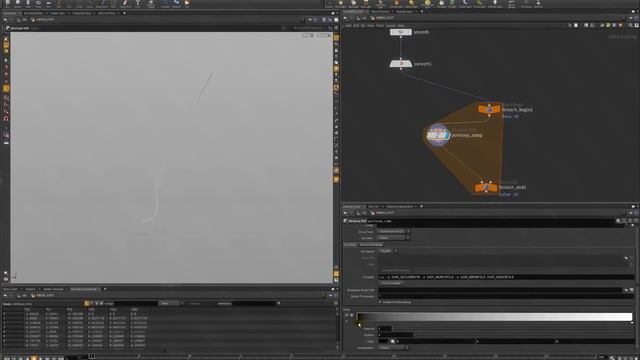Select the ramp point marker at left end
Image resolution: width=640 pixels, height=360 pixels.
[x=360, y=325]
